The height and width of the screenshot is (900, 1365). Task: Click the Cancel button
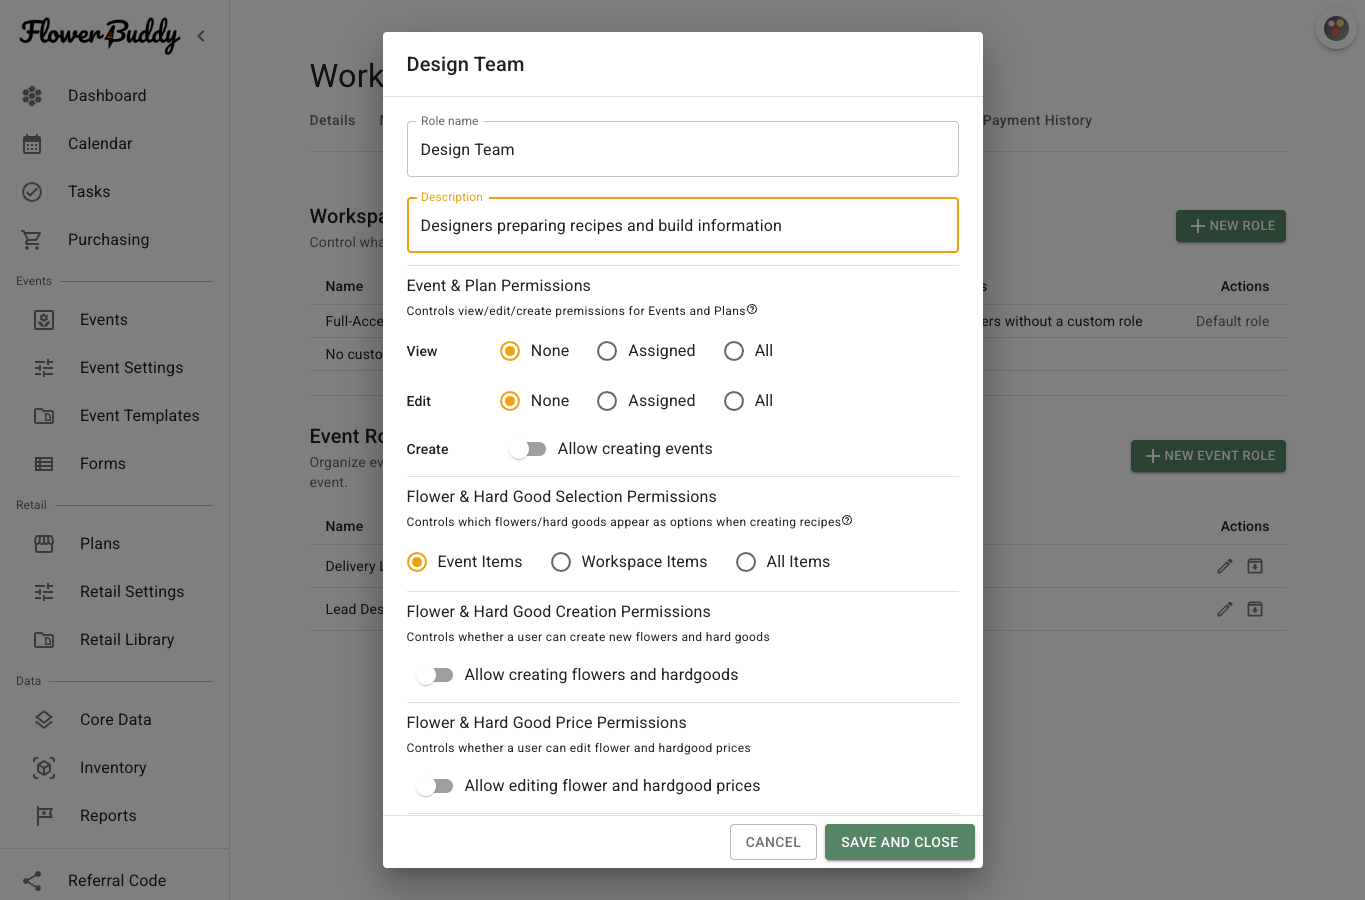point(773,842)
